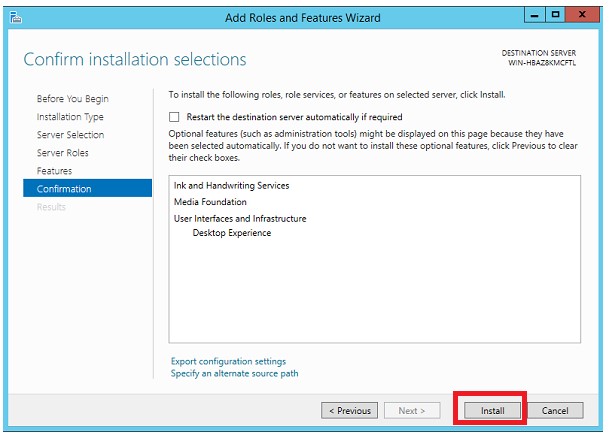Switch to the Features step
The image size is (612, 441).
(x=54, y=171)
